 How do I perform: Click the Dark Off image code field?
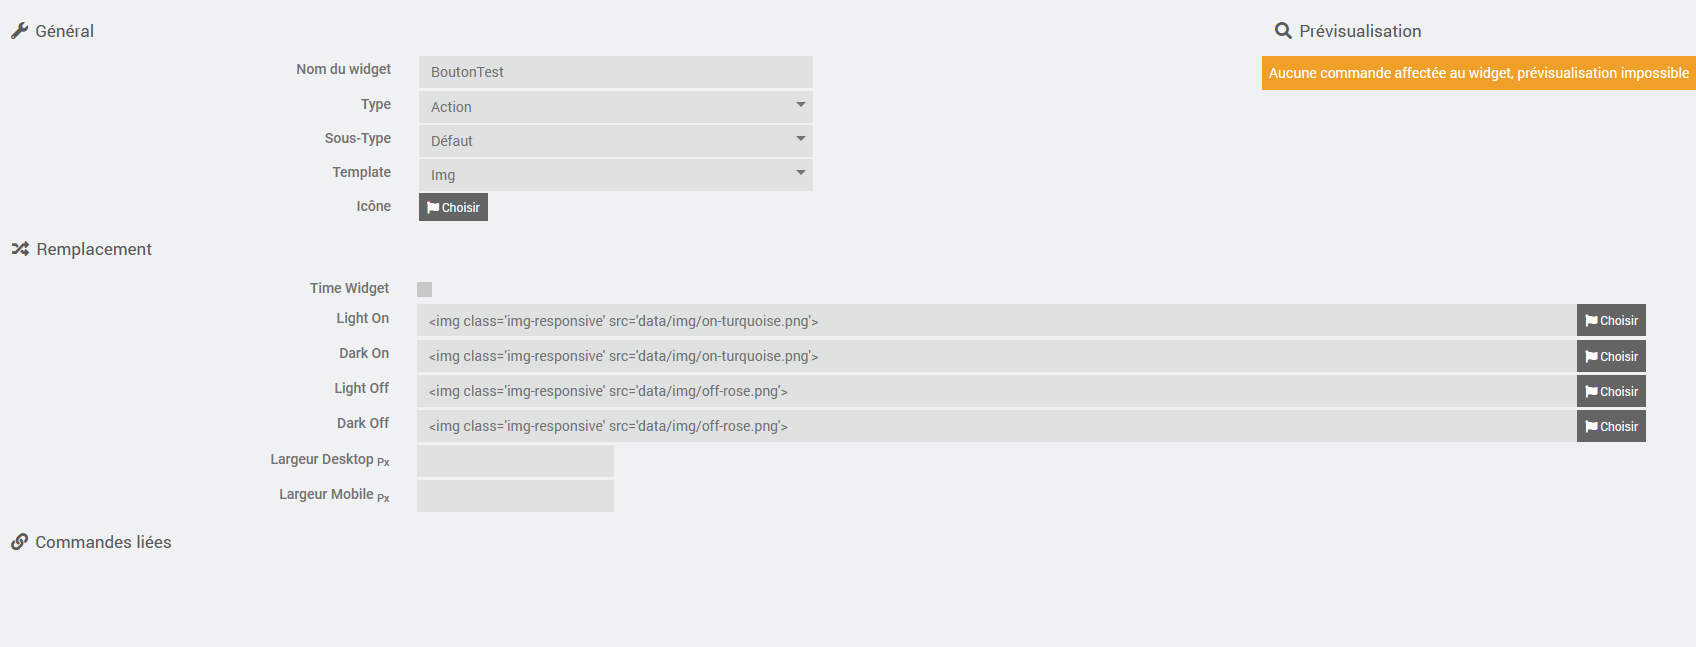[997, 426]
